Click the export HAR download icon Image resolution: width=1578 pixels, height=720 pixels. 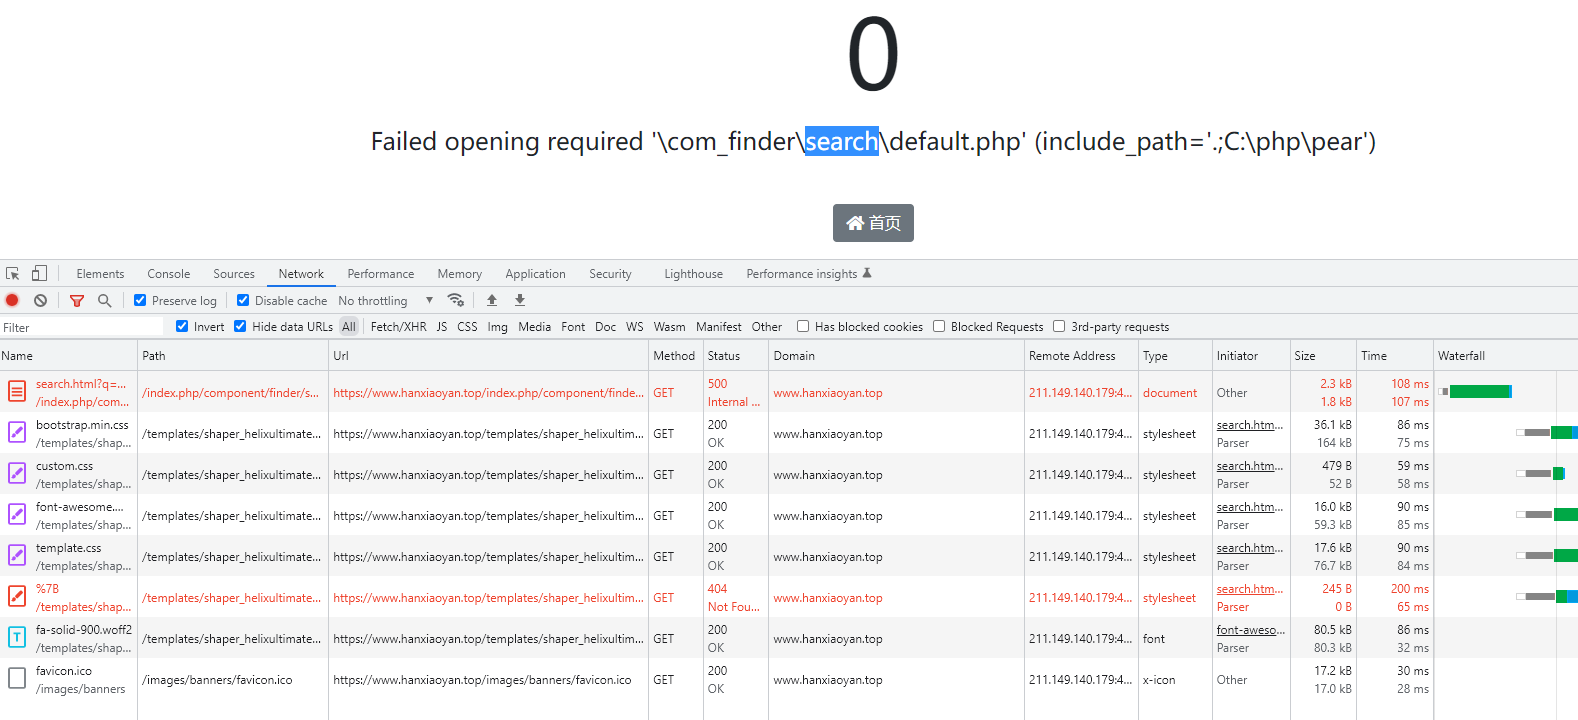click(520, 300)
